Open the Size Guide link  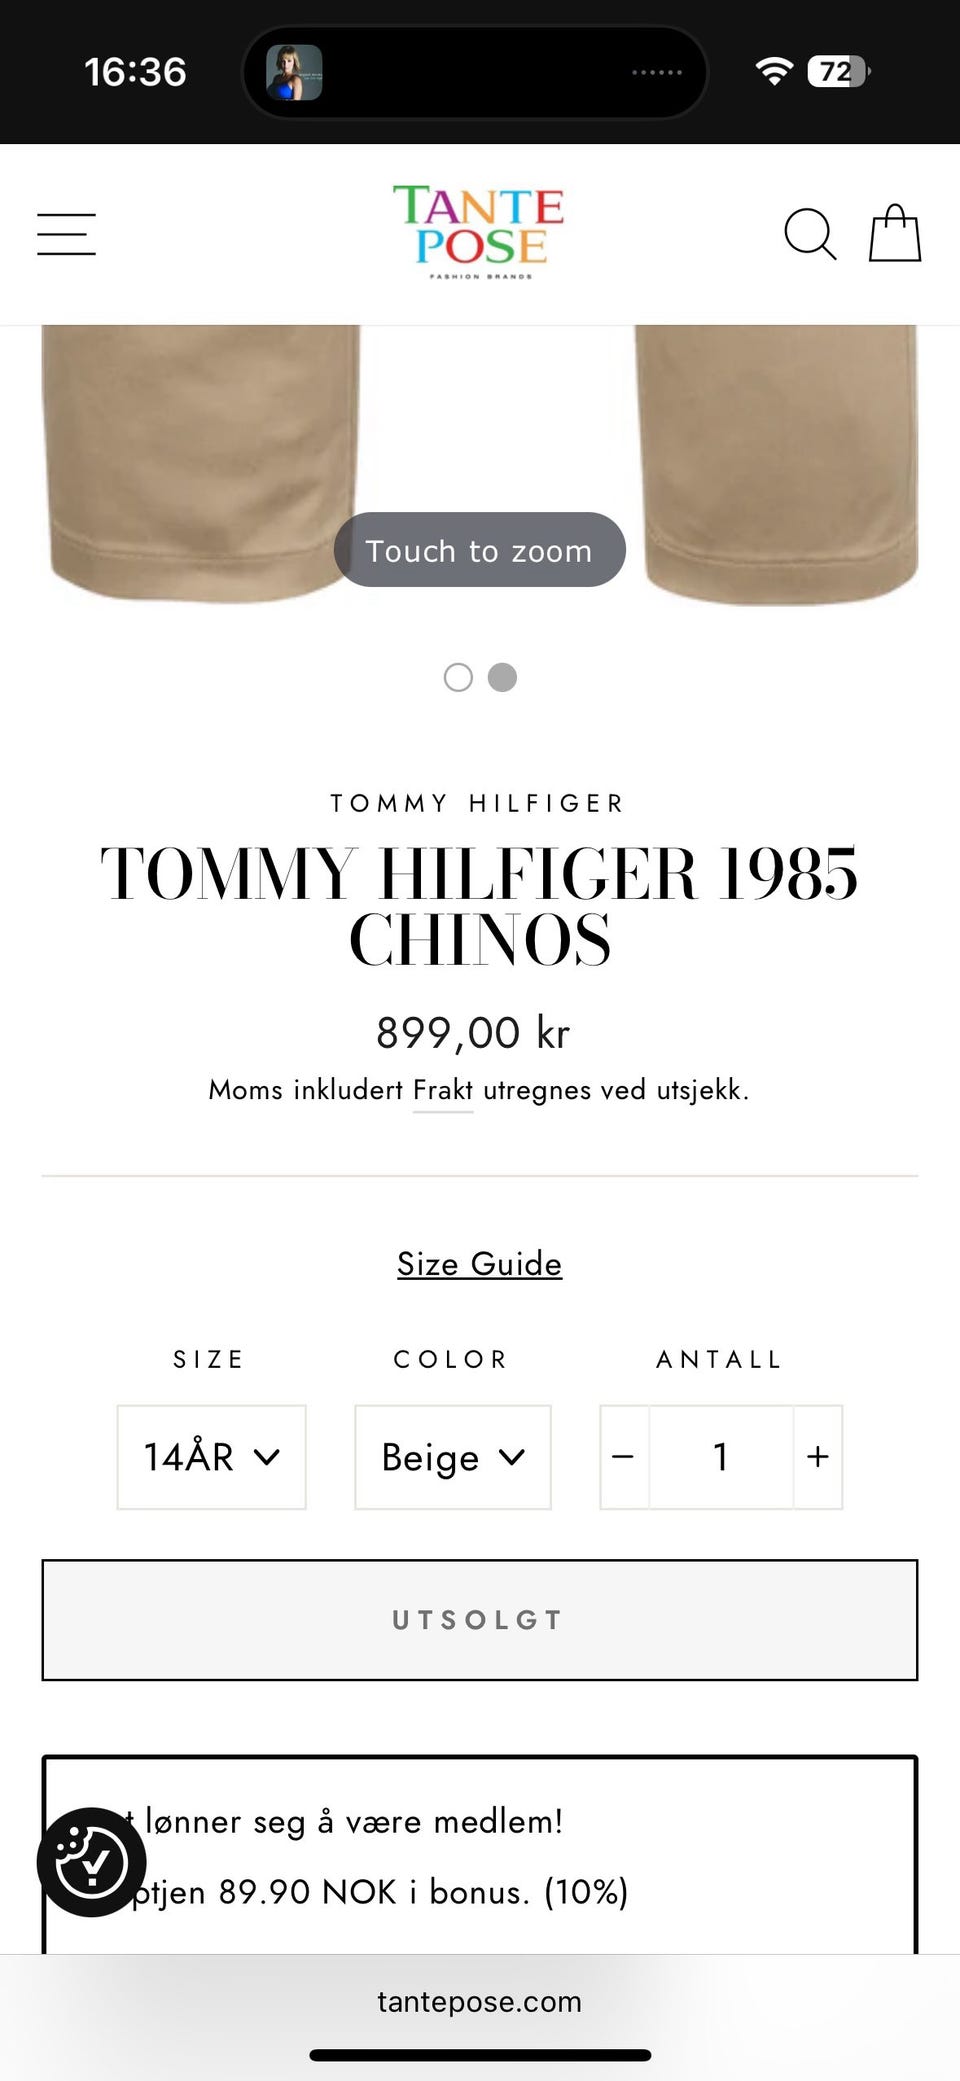(x=479, y=1264)
